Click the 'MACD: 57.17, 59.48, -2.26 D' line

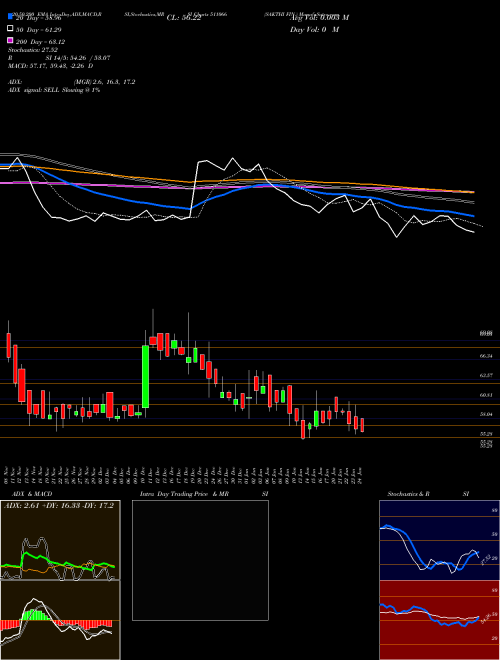click(x=51, y=66)
